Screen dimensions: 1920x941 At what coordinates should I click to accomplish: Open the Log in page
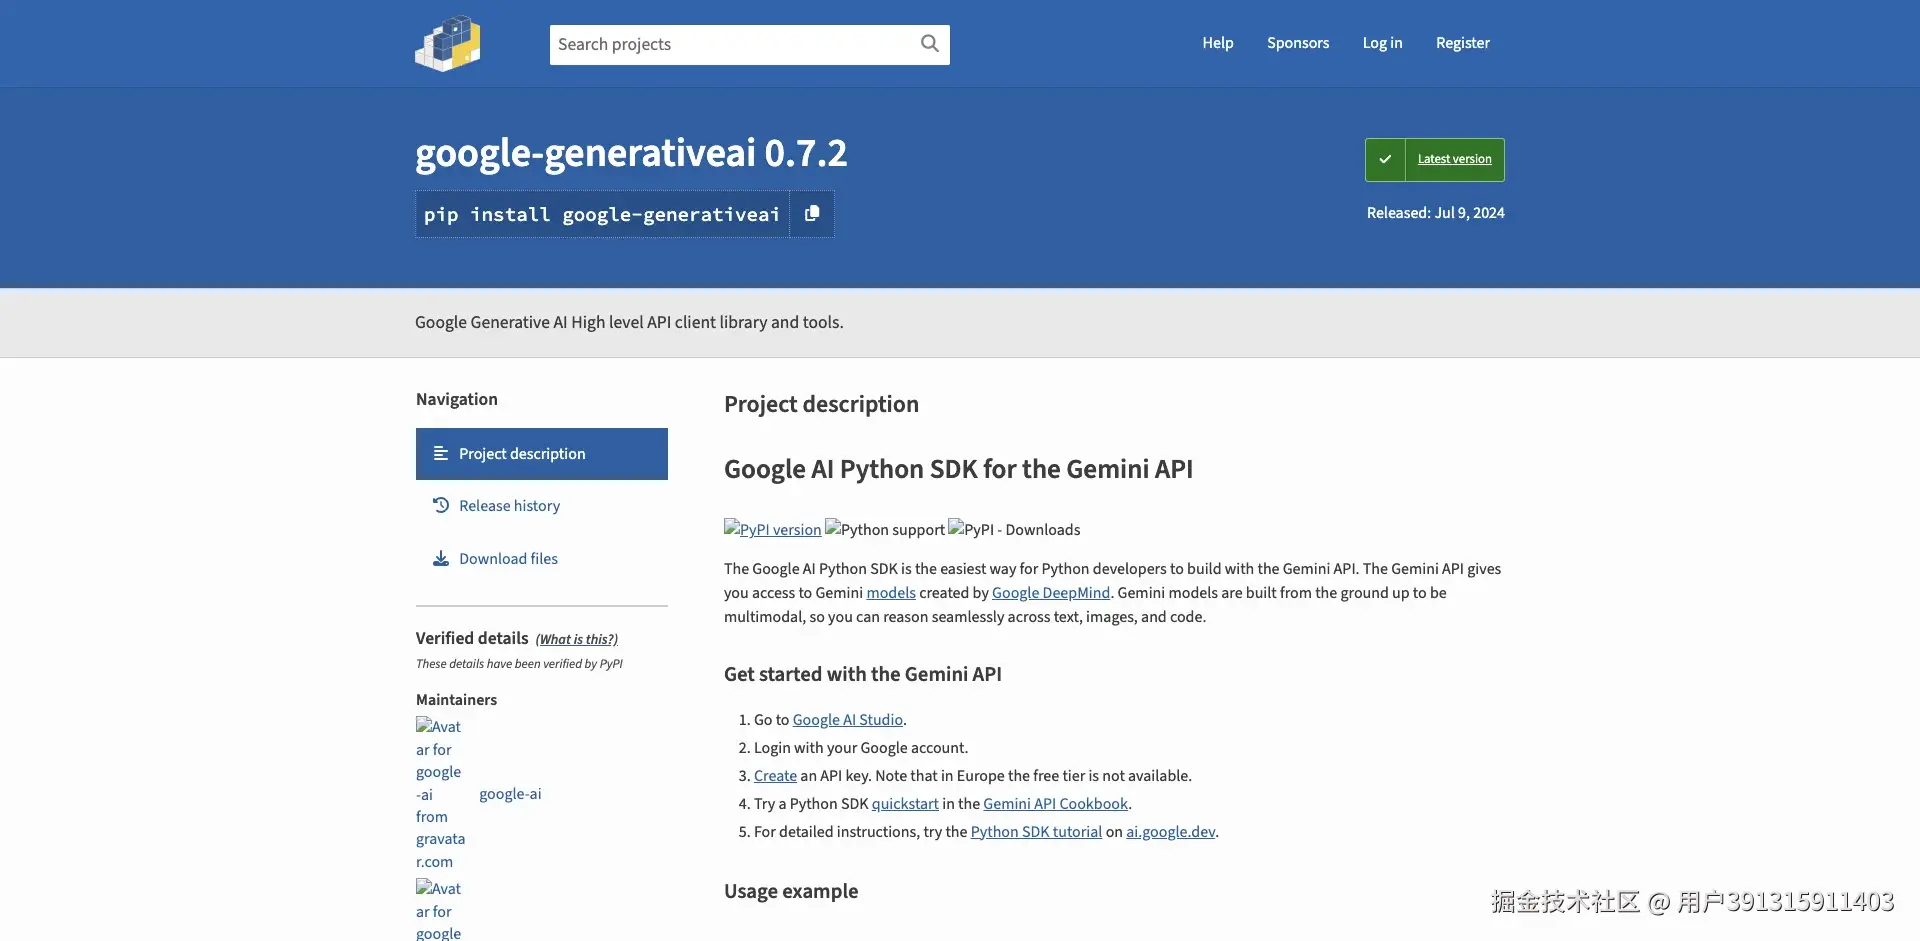[1382, 43]
